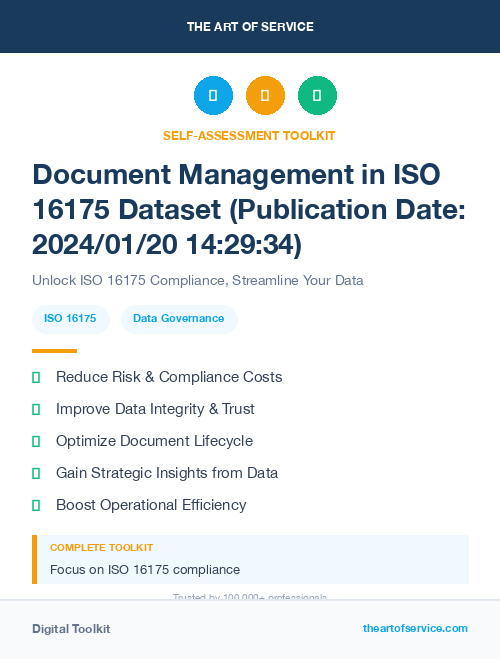Click Focus on ISO 16175 compliance text
This screenshot has width=500, height=659.
(x=145, y=570)
